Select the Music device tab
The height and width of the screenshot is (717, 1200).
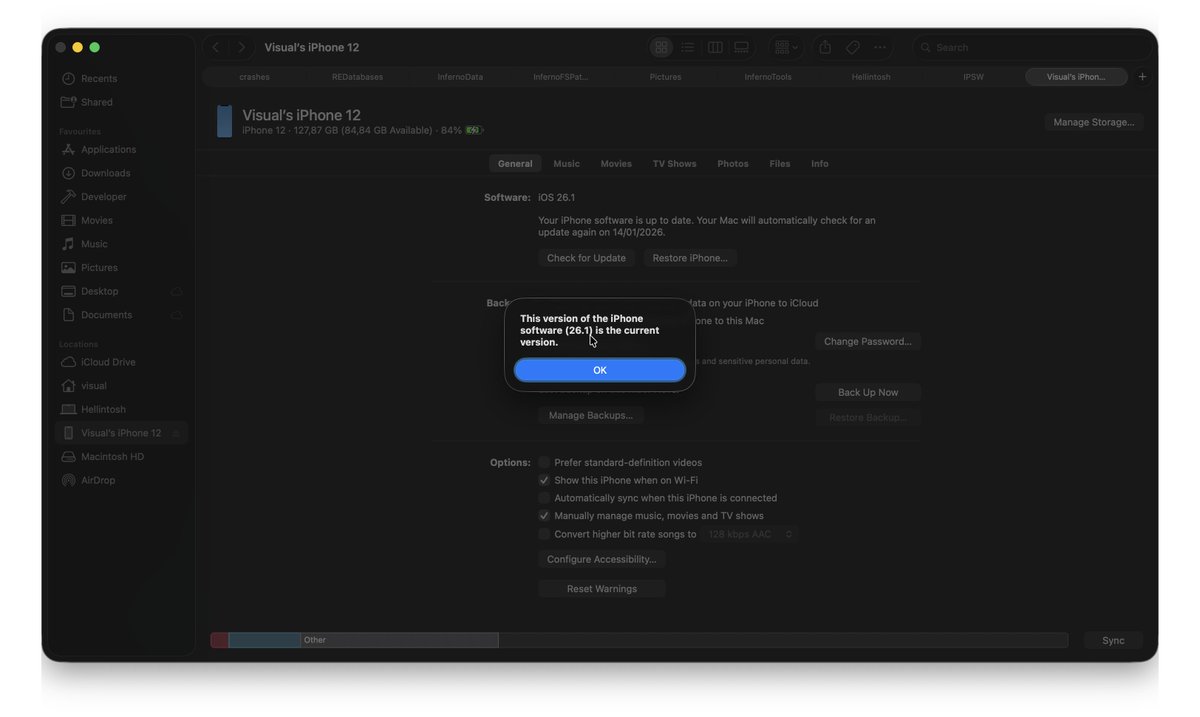pos(566,164)
